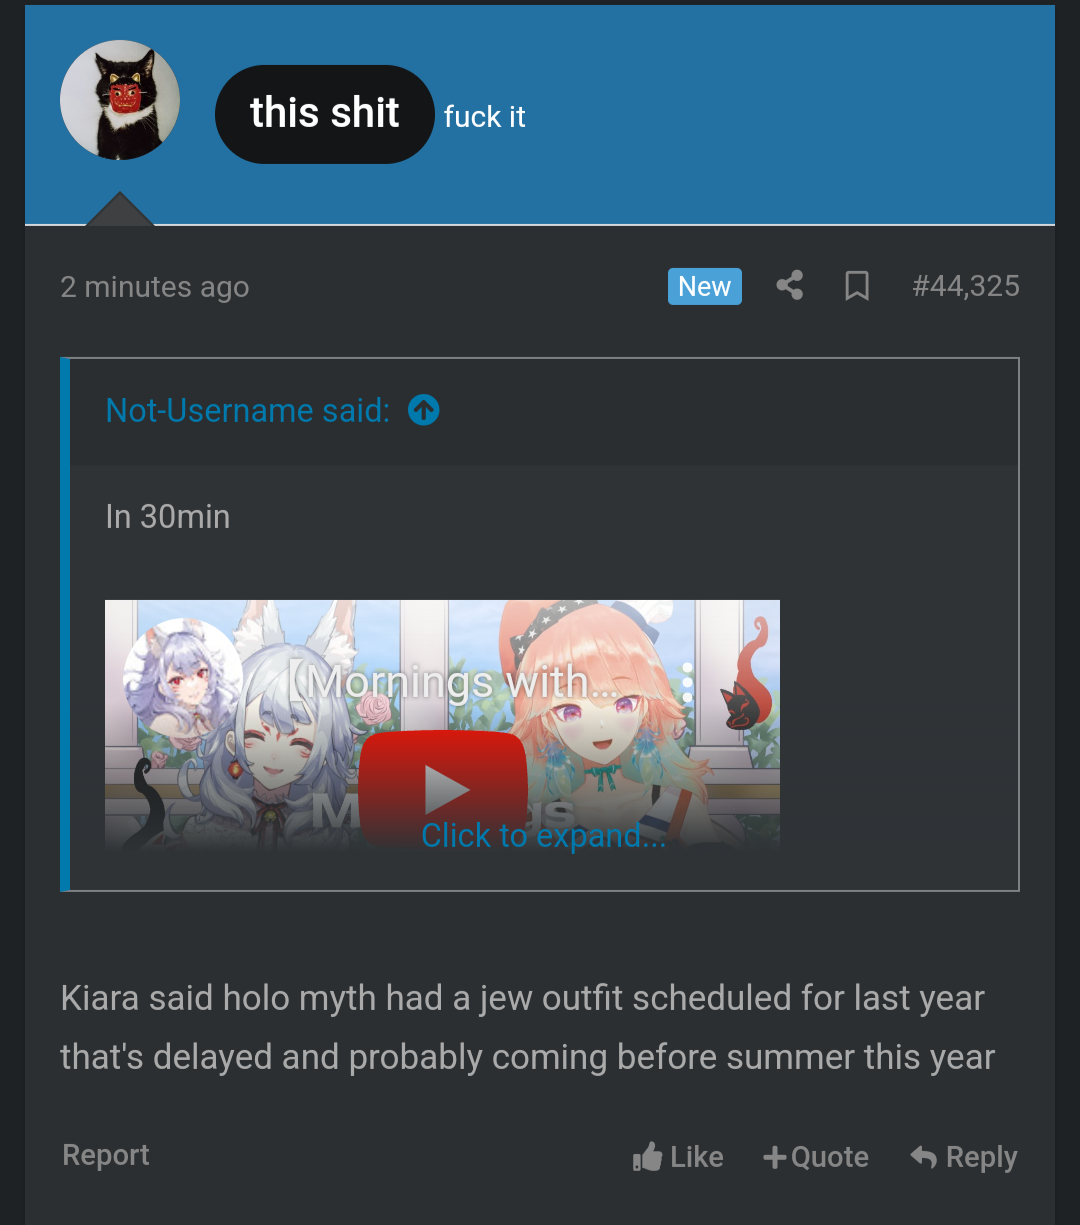Add post to multi-quote with +Quote
1080x1225 pixels.
click(x=816, y=1157)
